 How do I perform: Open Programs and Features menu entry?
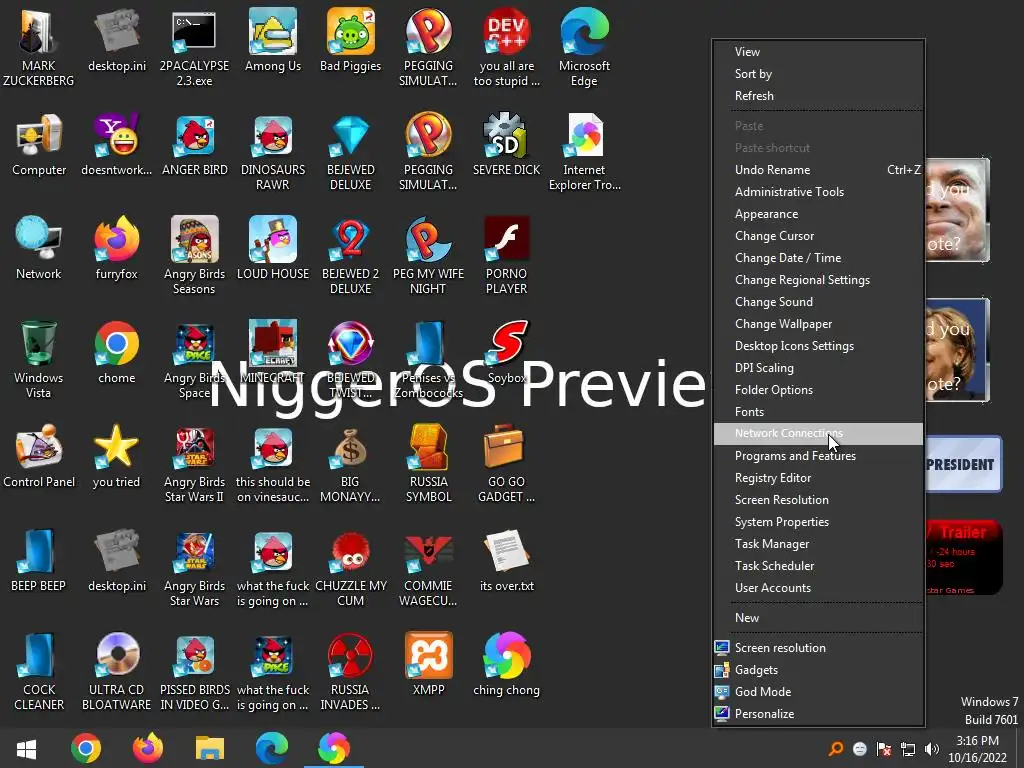(818, 456)
